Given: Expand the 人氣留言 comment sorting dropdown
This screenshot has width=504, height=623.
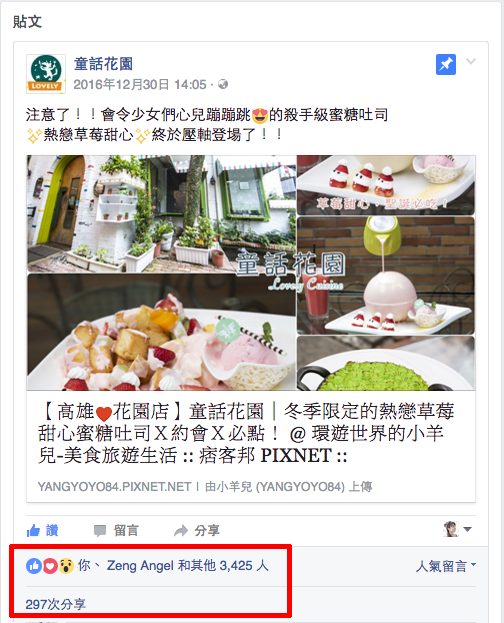Looking at the screenshot, I should tap(446, 566).
